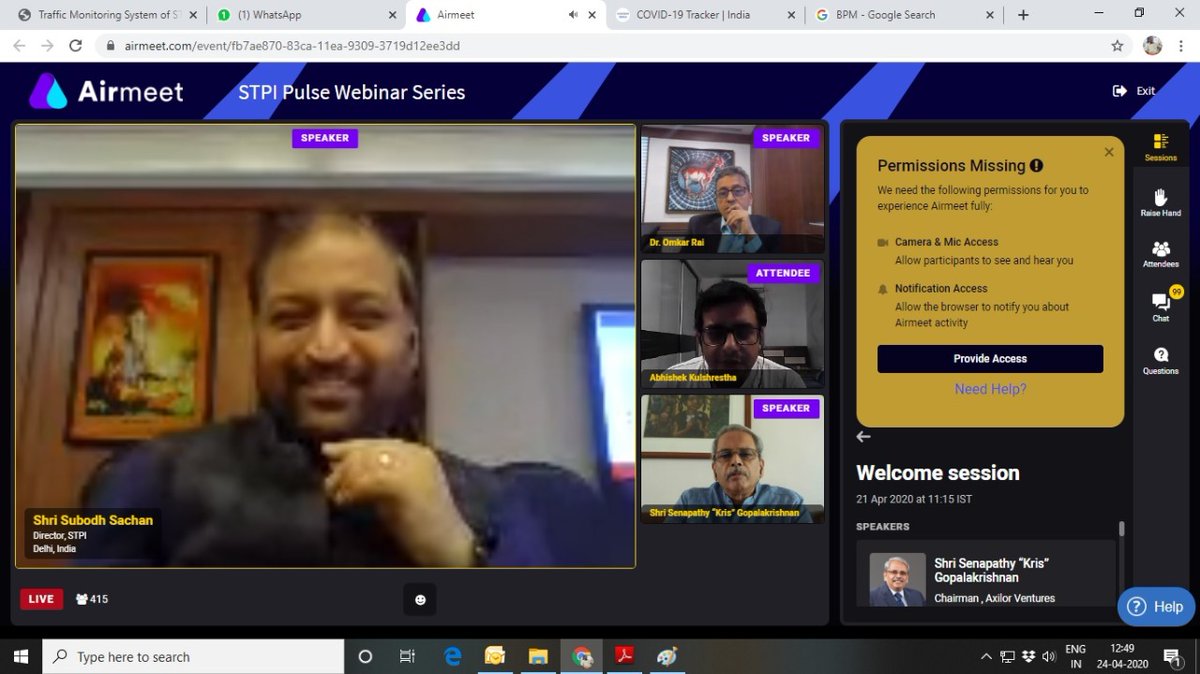Click the browser forward arrow
Image resolution: width=1200 pixels, height=674 pixels.
click(x=47, y=46)
